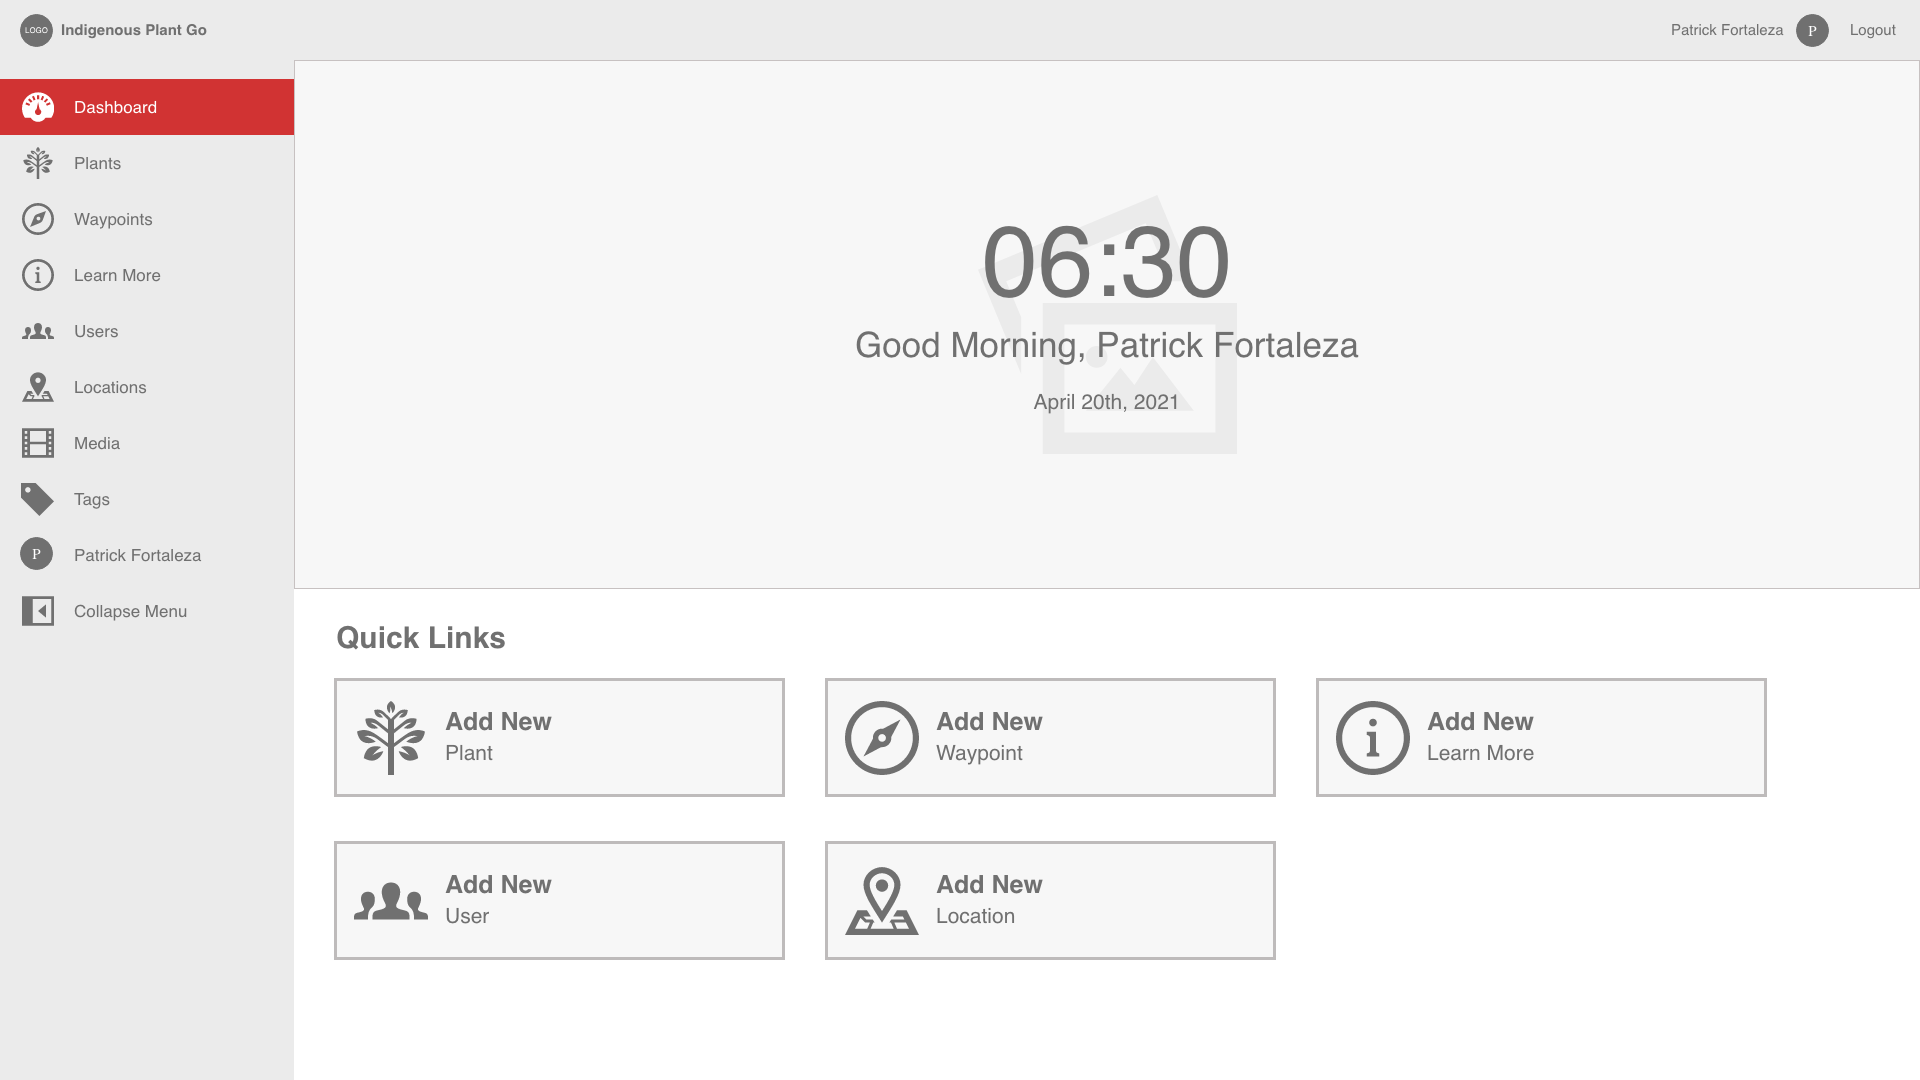The image size is (1920, 1080).
Task: Click the Waypoints compass icon in sidebar
Action: pyautogui.click(x=38, y=219)
